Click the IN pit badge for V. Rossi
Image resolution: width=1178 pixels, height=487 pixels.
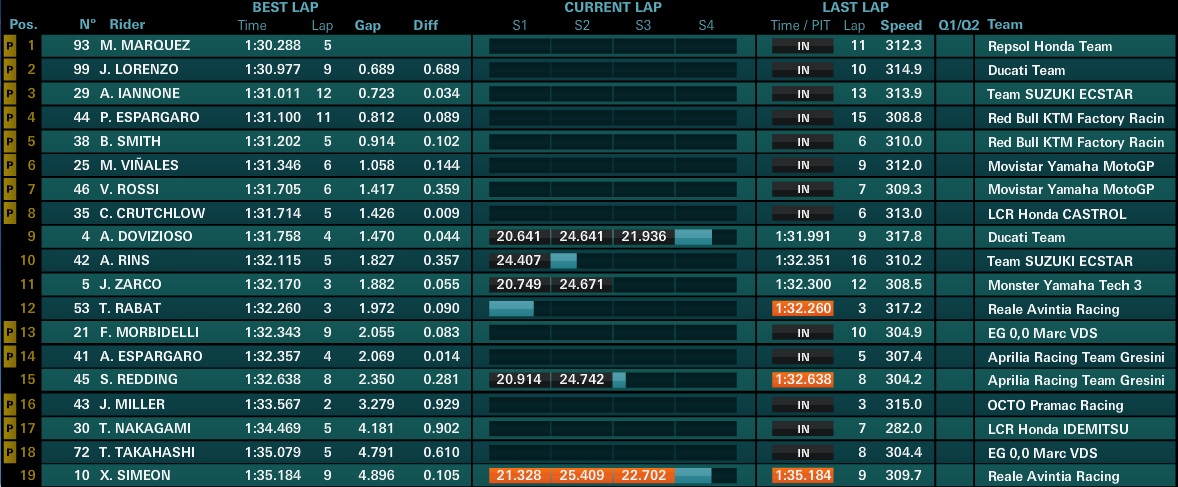point(803,189)
